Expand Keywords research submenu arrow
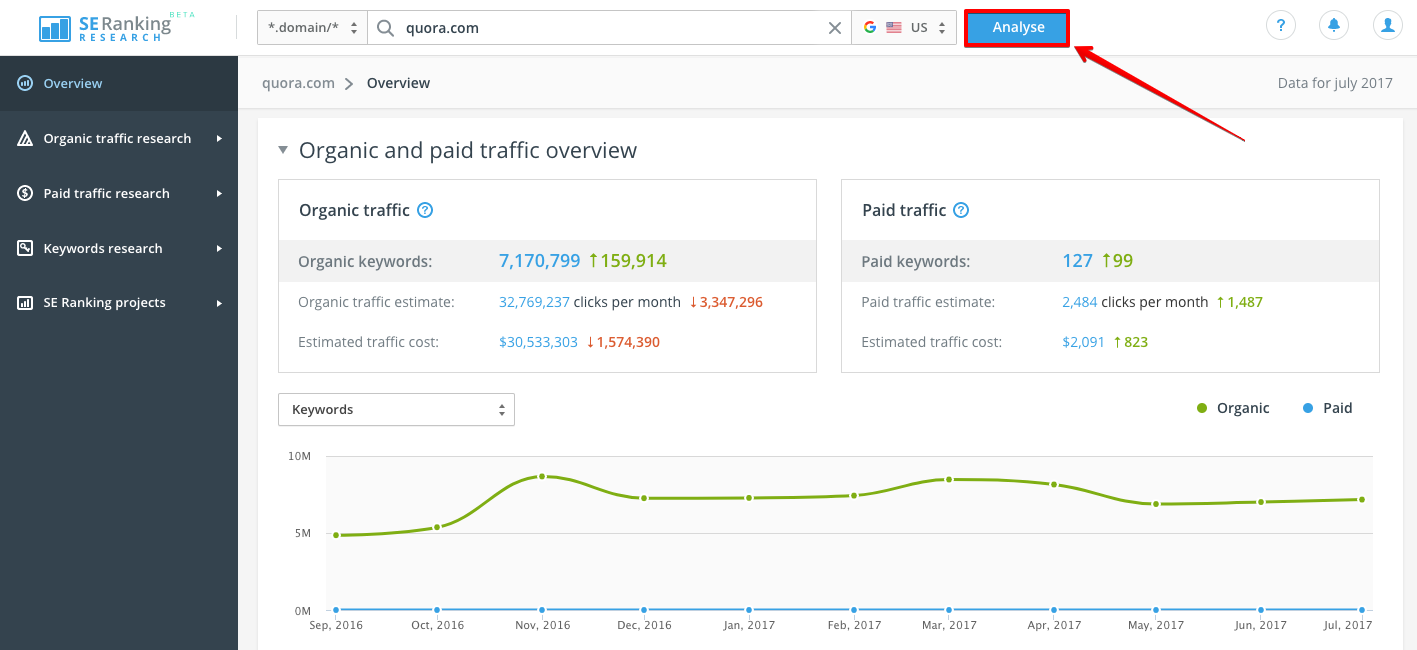The width and height of the screenshot is (1417, 650). (219, 248)
